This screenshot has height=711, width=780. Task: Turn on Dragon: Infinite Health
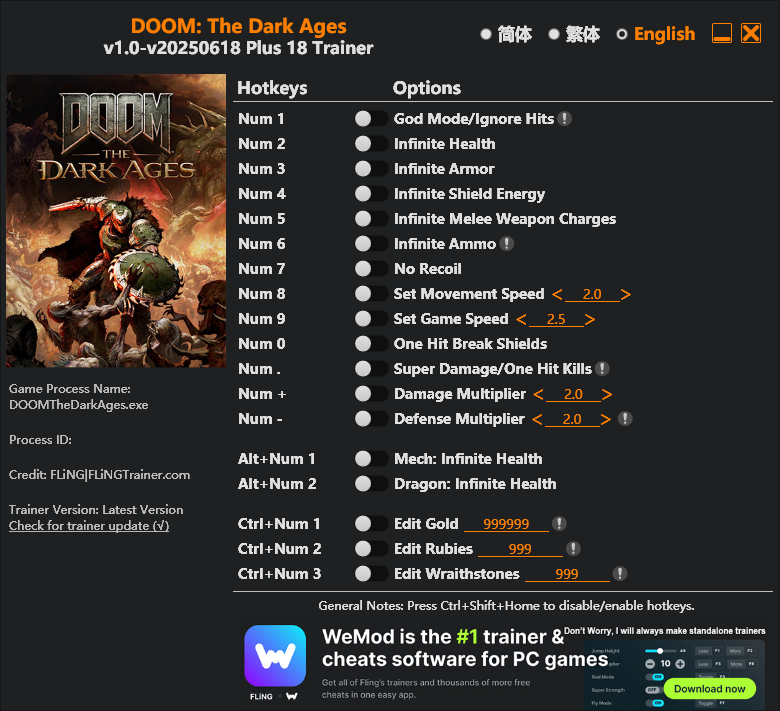[371, 484]
